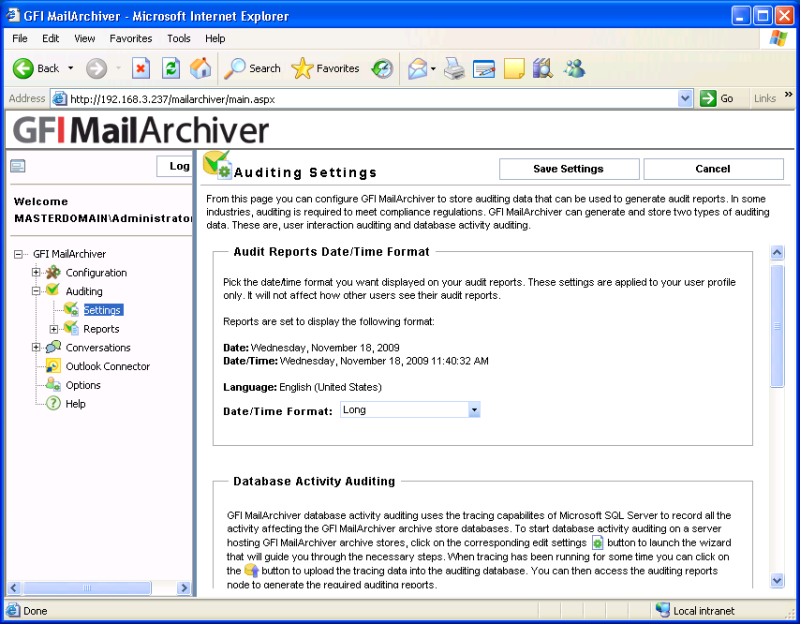800x624 pixels.
Task: Click the edit settings gear icon in paragraph
Action: (597, 542)
